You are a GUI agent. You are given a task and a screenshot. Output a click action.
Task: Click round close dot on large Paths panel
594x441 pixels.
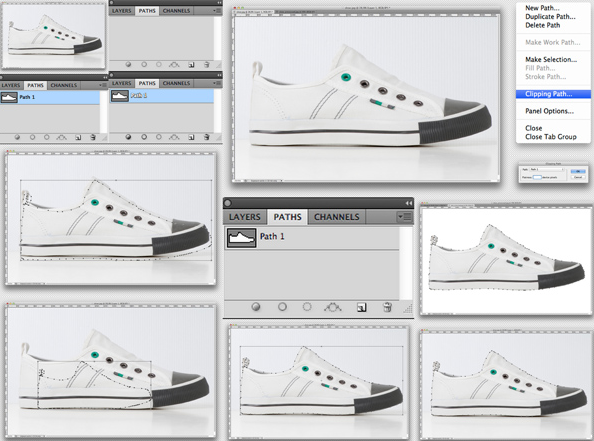click(227, 203)
